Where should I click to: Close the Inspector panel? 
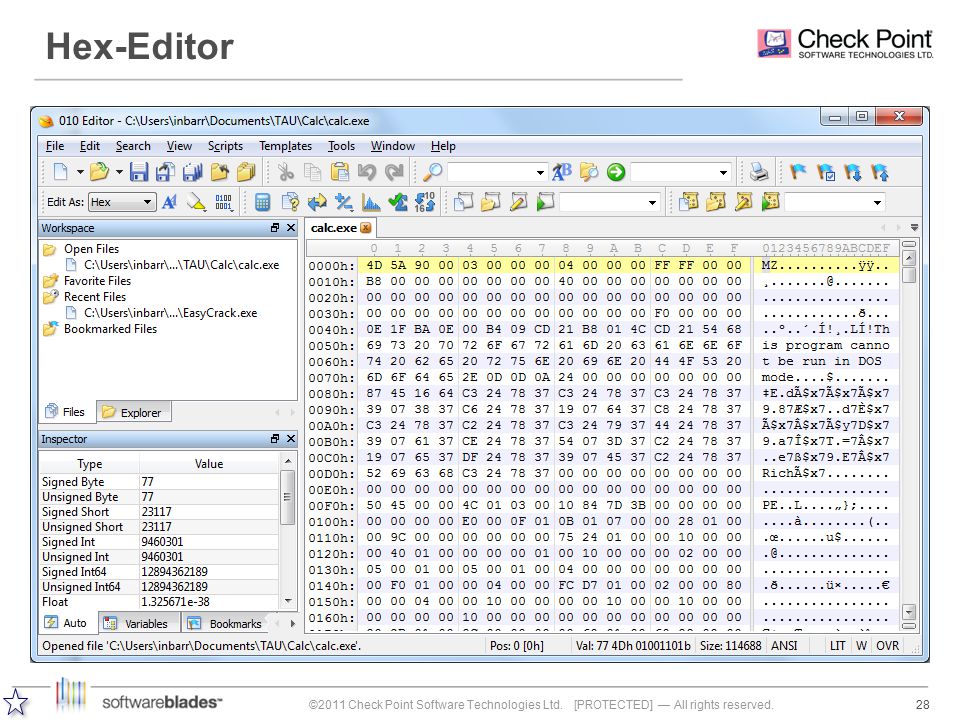(291, 439)
